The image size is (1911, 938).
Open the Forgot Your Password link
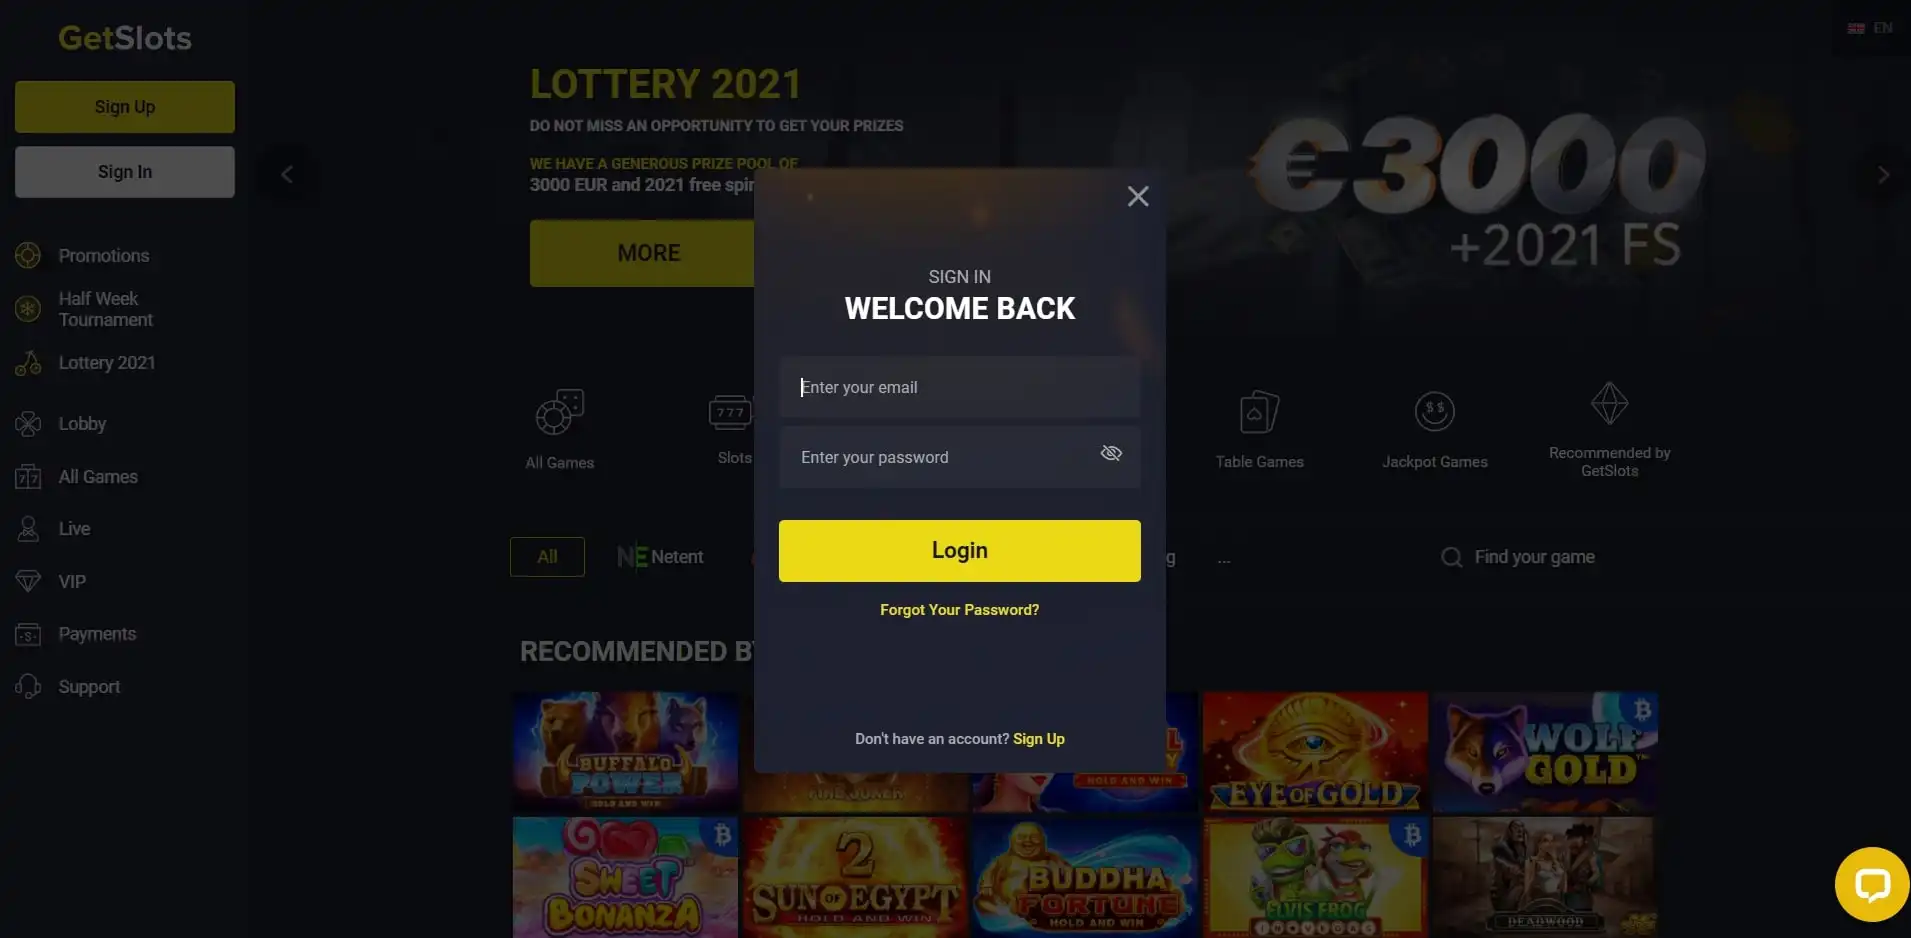tap(959, 610)
